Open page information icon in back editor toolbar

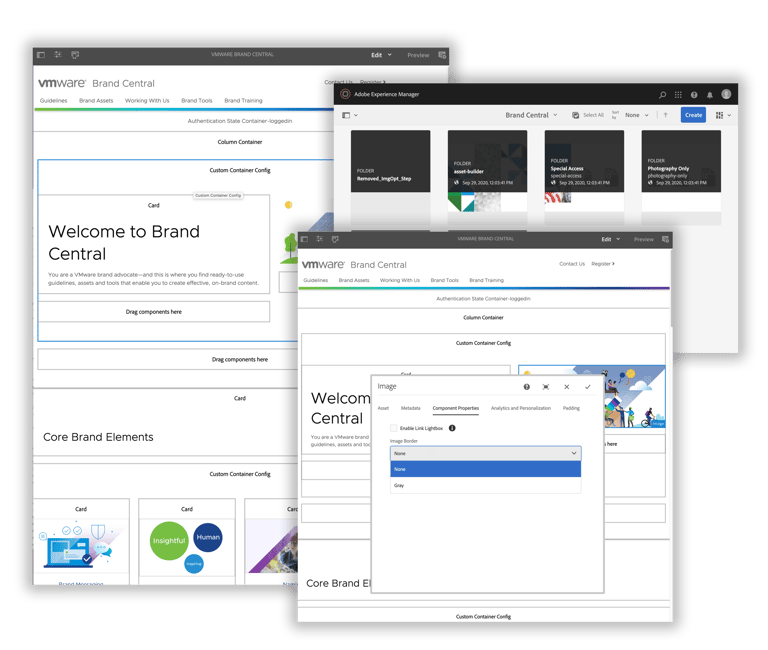click(x=58, y=55)
